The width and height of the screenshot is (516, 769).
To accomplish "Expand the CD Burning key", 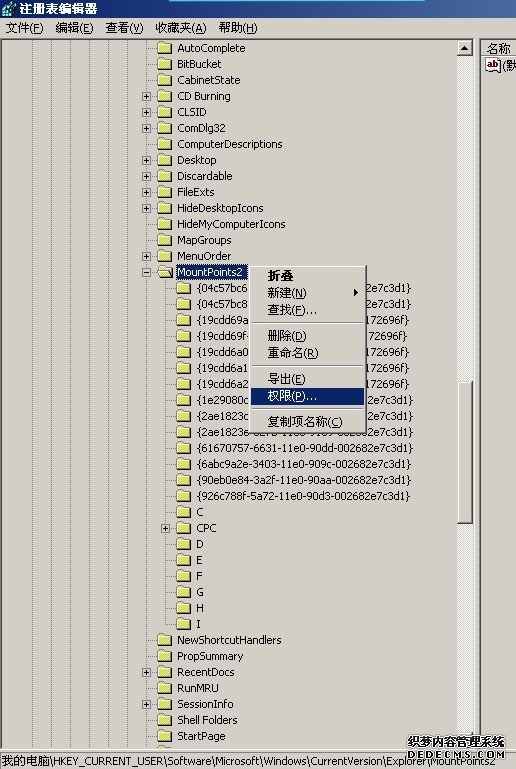I will (146, 96).
